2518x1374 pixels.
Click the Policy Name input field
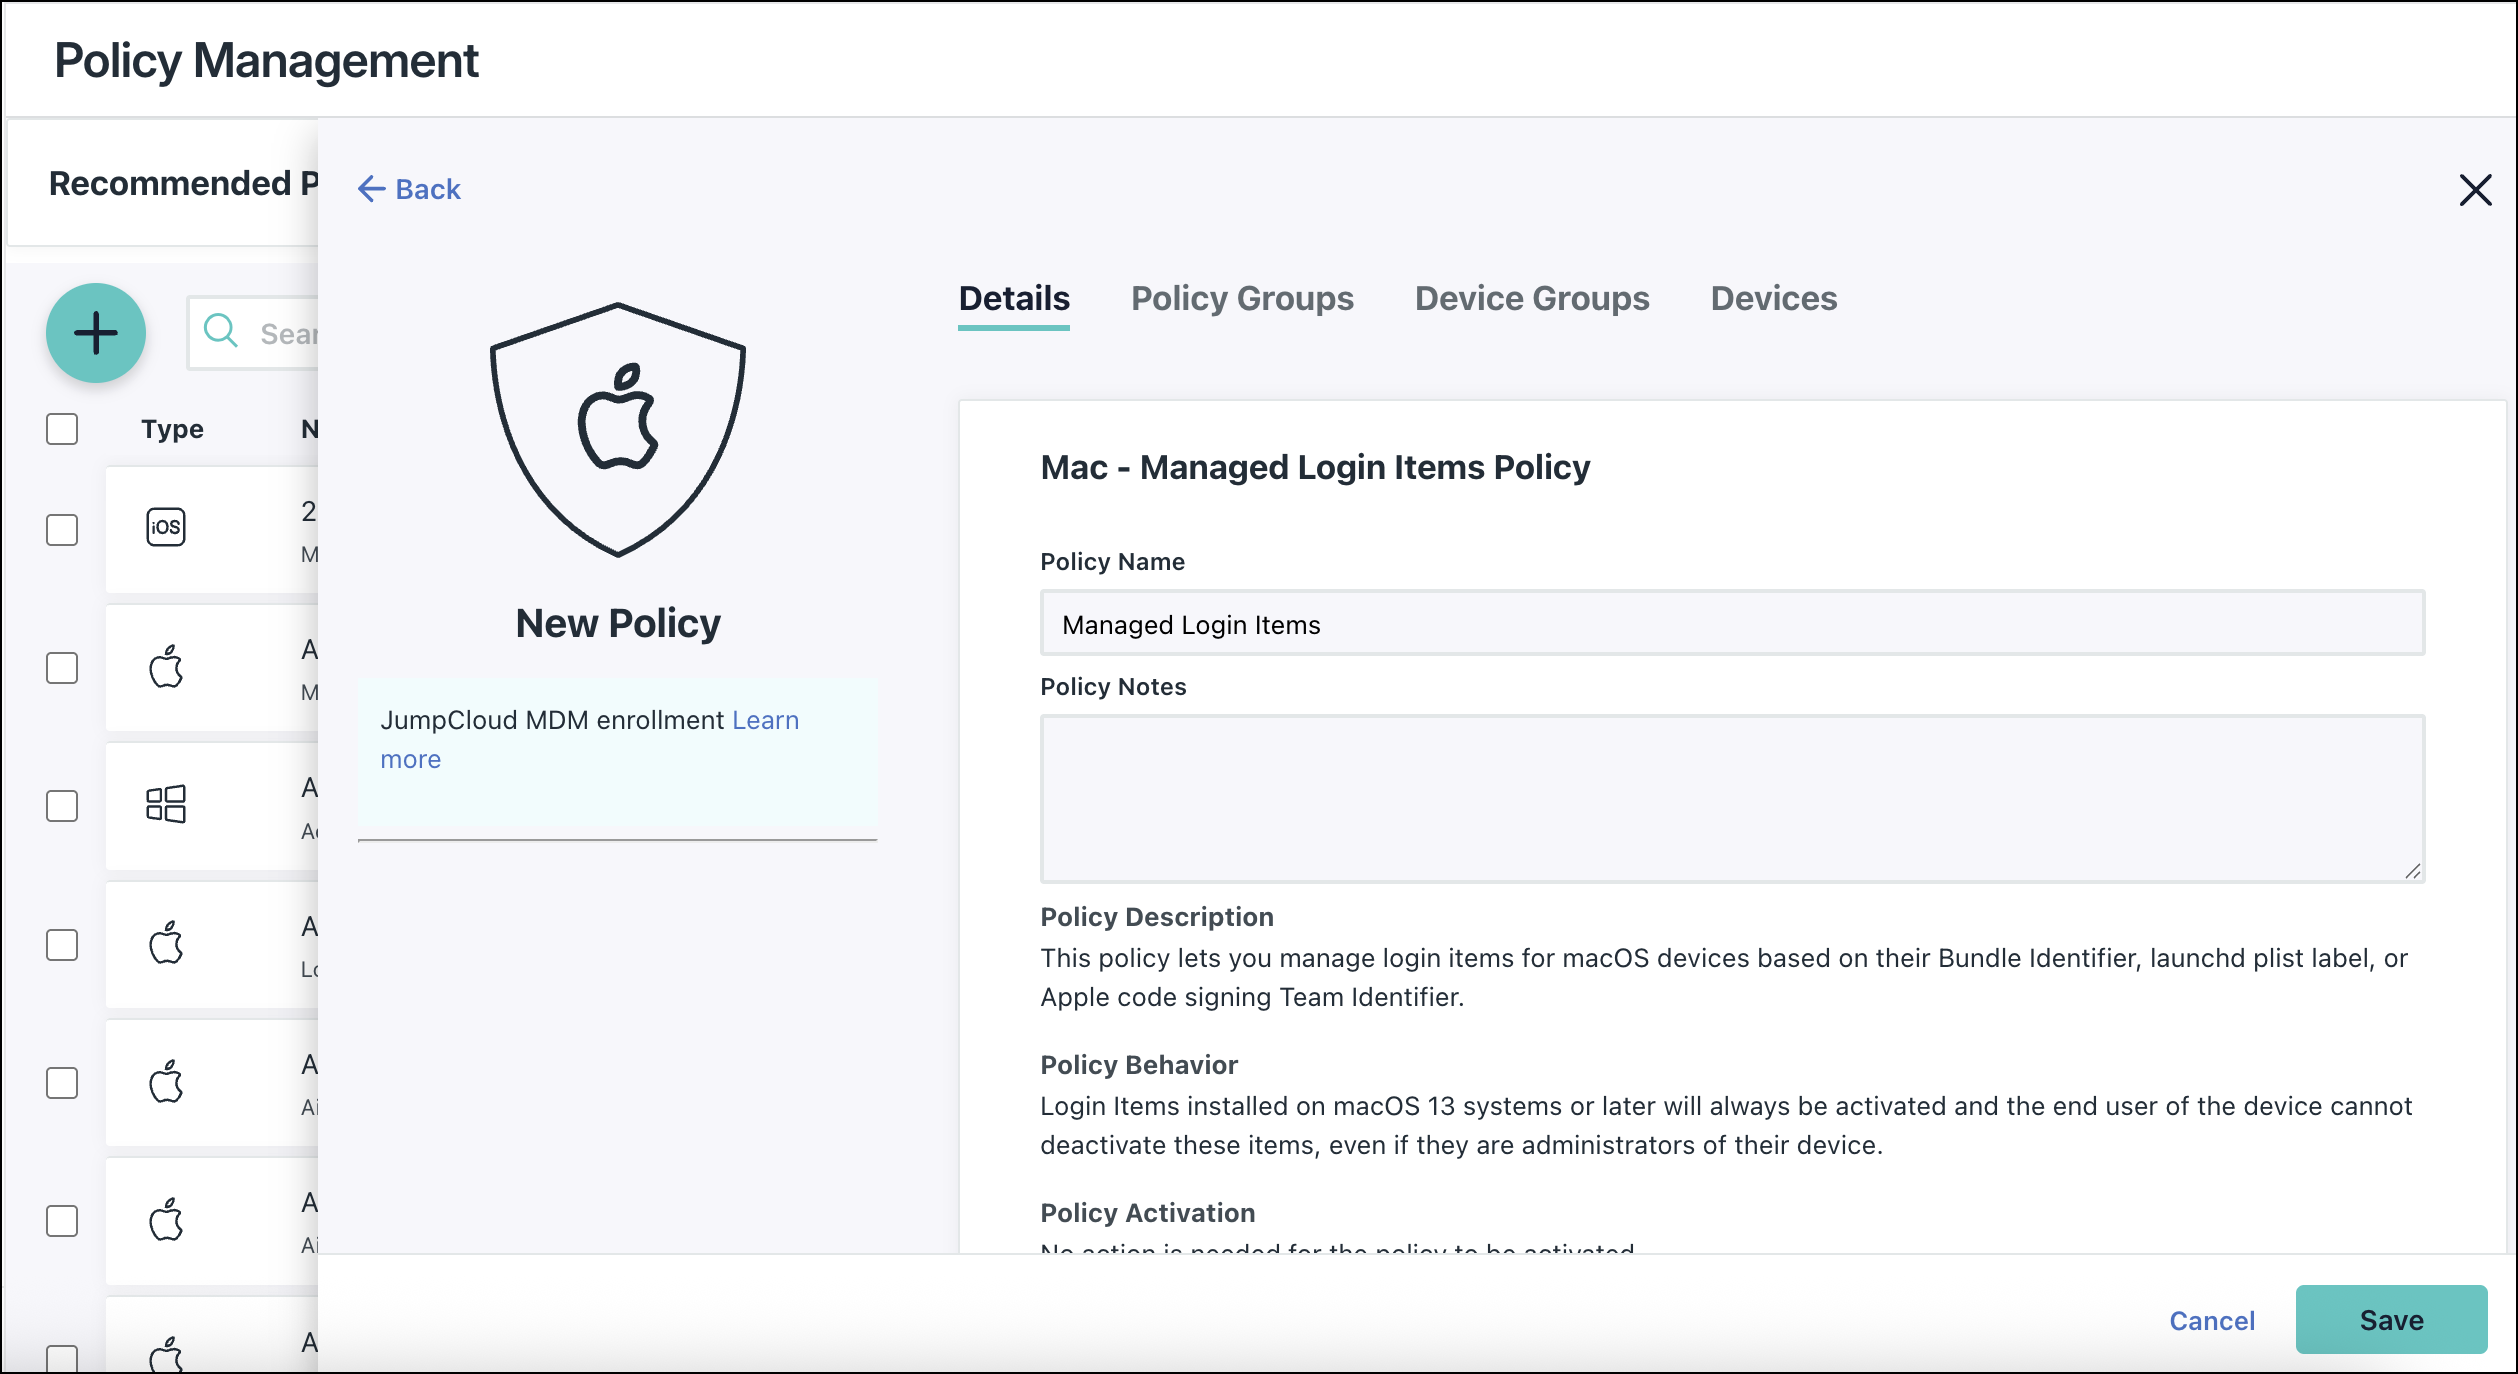pos(1732,623)
